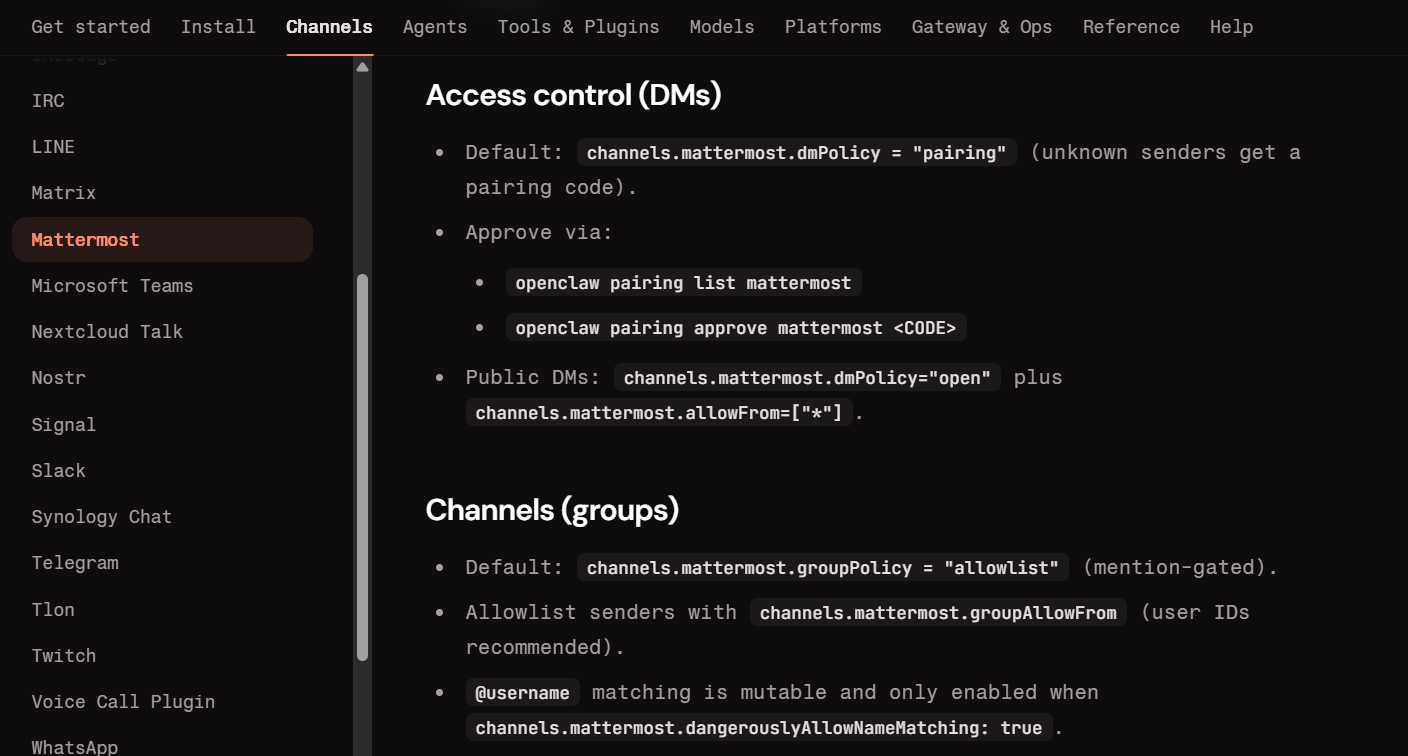Click the dmPolicy = "pairing" code snippet
This screenshot has height=756, width=1408.
[797, 153]
